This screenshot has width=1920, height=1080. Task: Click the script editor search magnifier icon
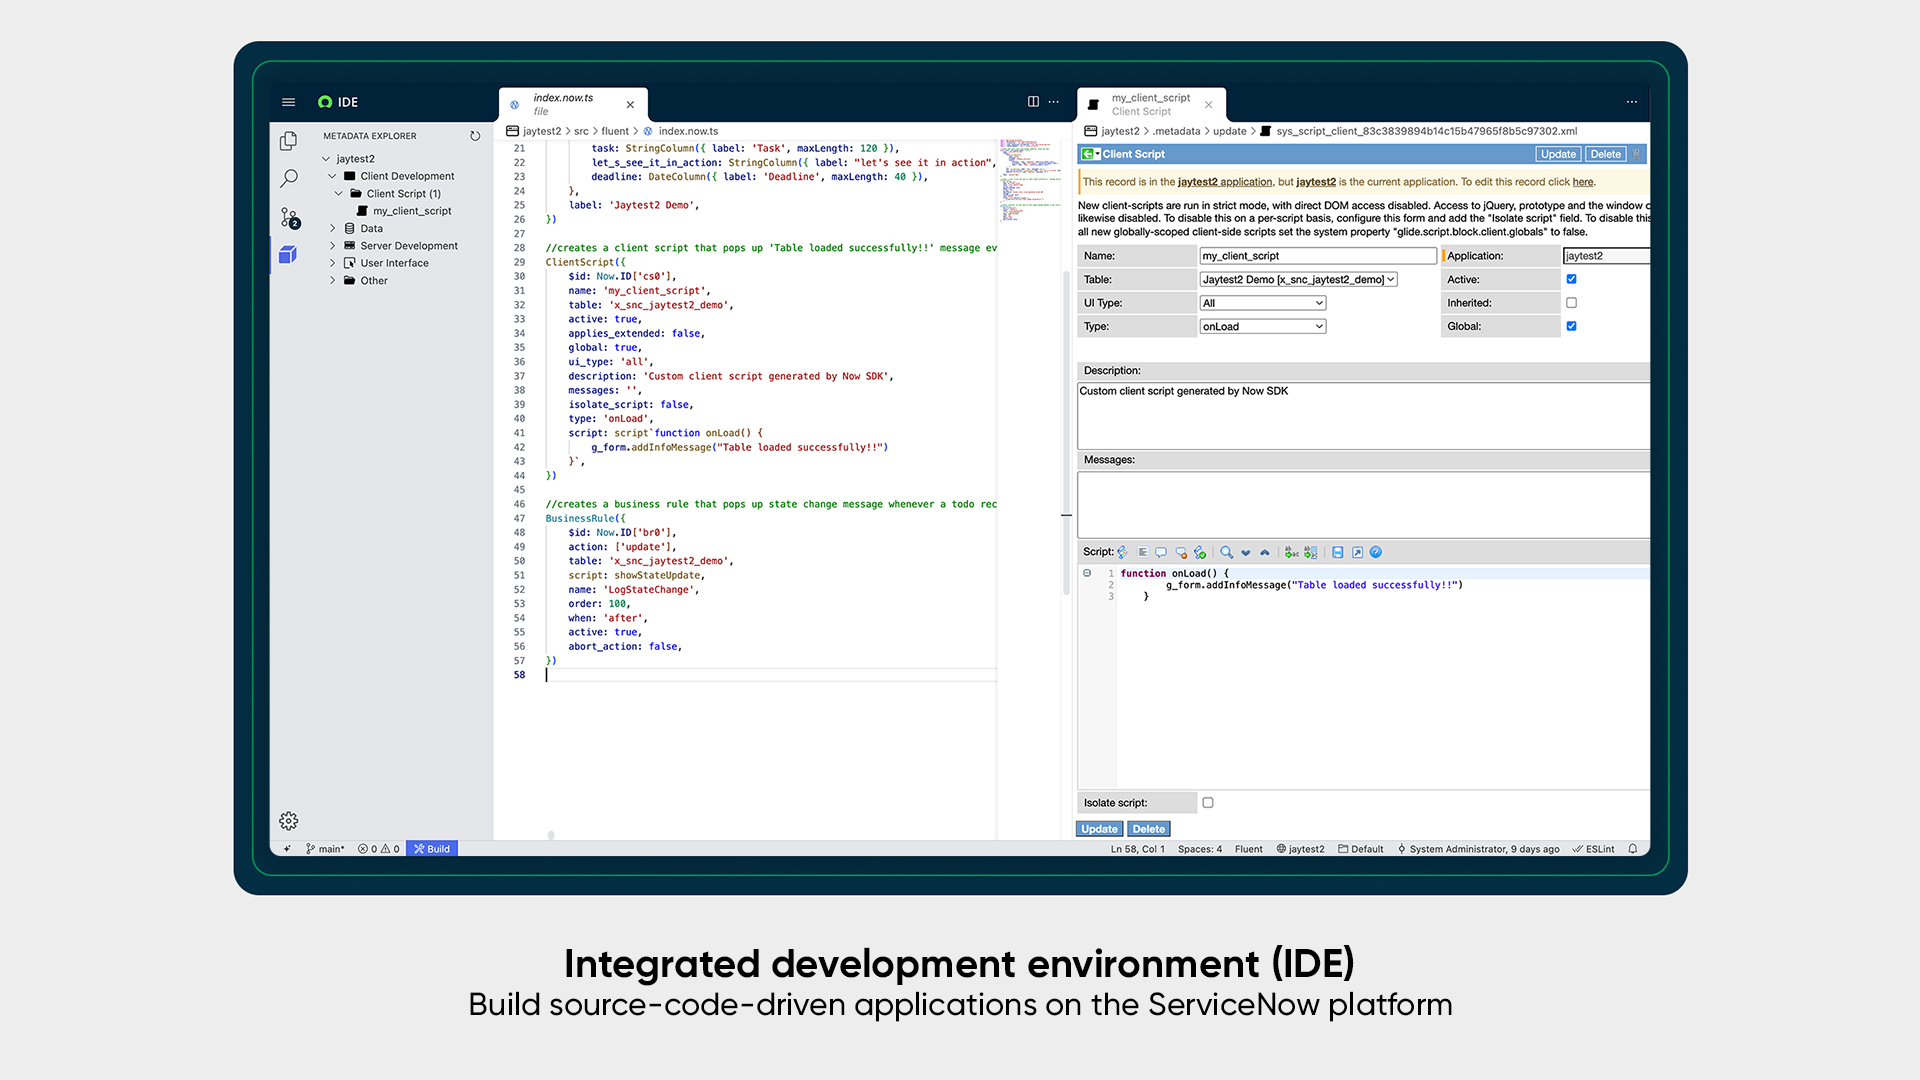coord(1226,552)
